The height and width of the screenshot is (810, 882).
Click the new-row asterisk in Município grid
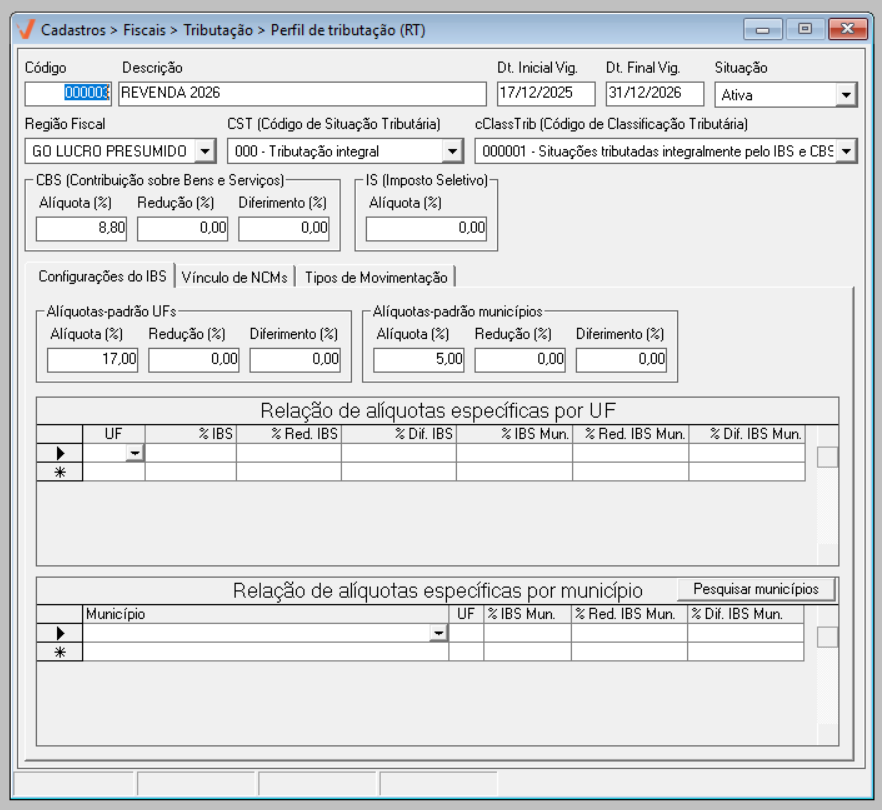(x=59, y=652)
